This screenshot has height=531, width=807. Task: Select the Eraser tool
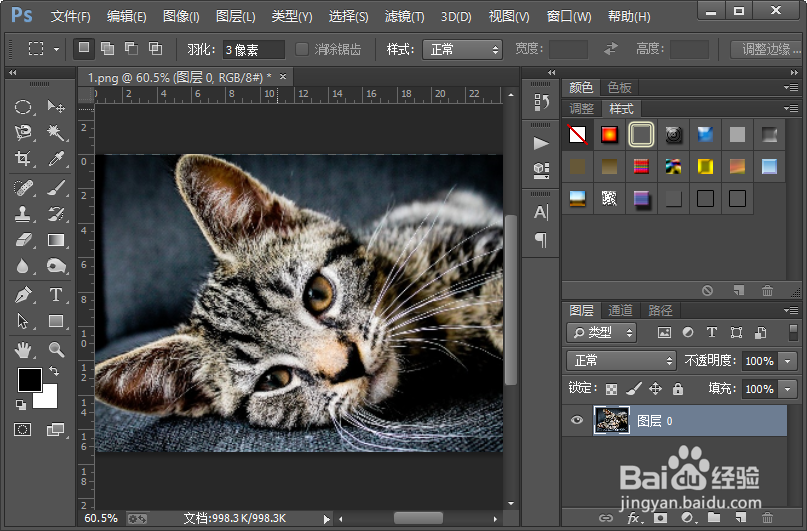tap(23, 240)
